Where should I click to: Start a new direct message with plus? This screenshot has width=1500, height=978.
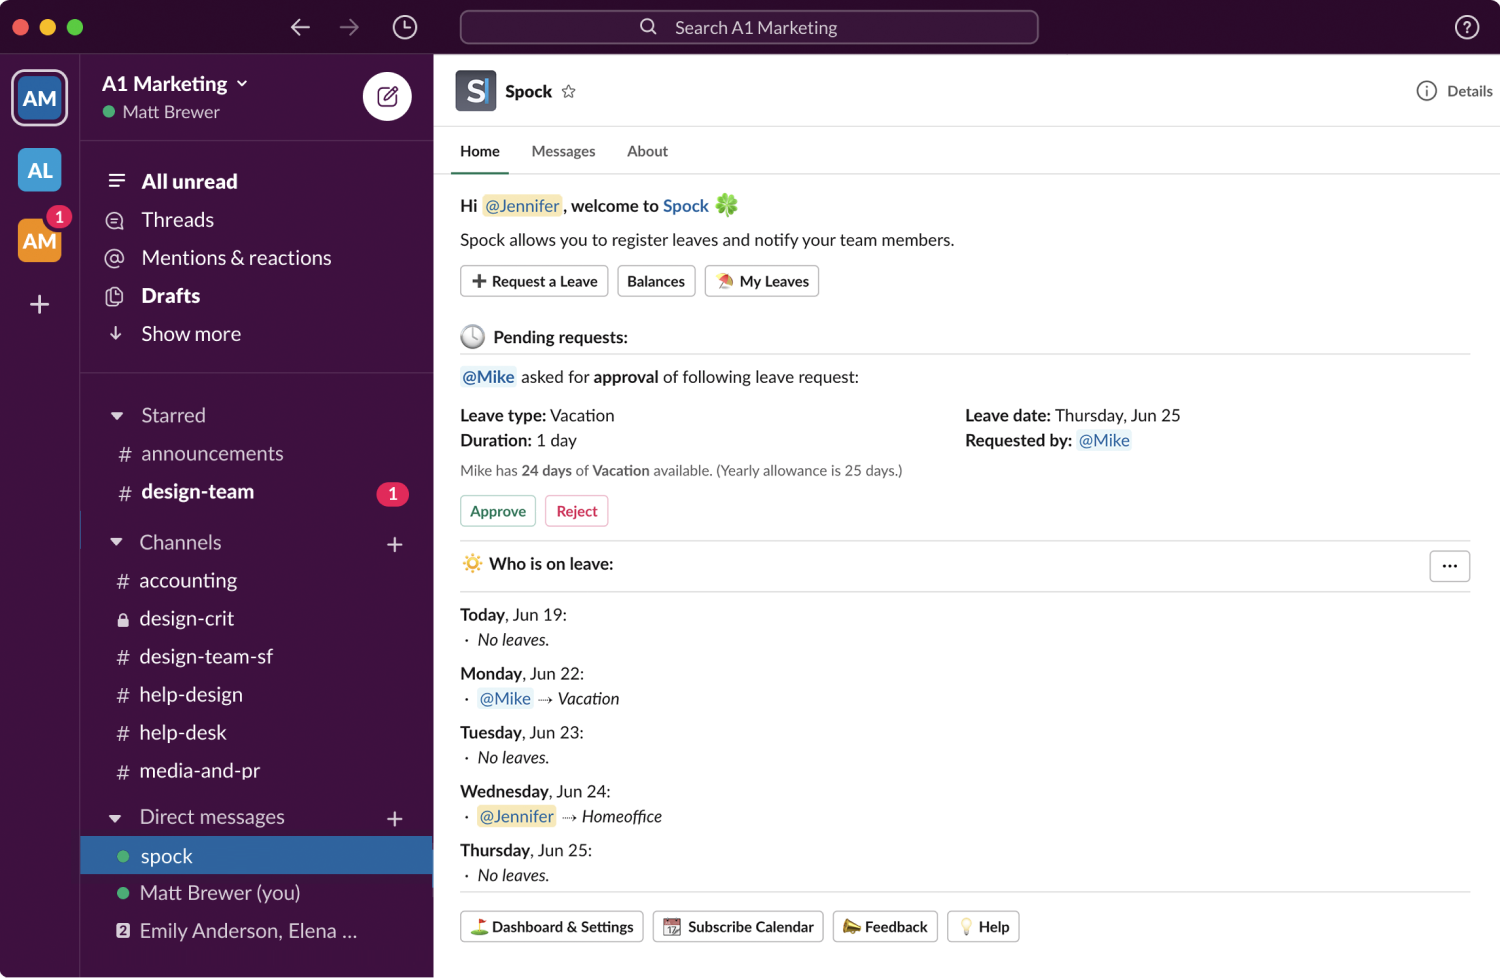pos(395,819)
